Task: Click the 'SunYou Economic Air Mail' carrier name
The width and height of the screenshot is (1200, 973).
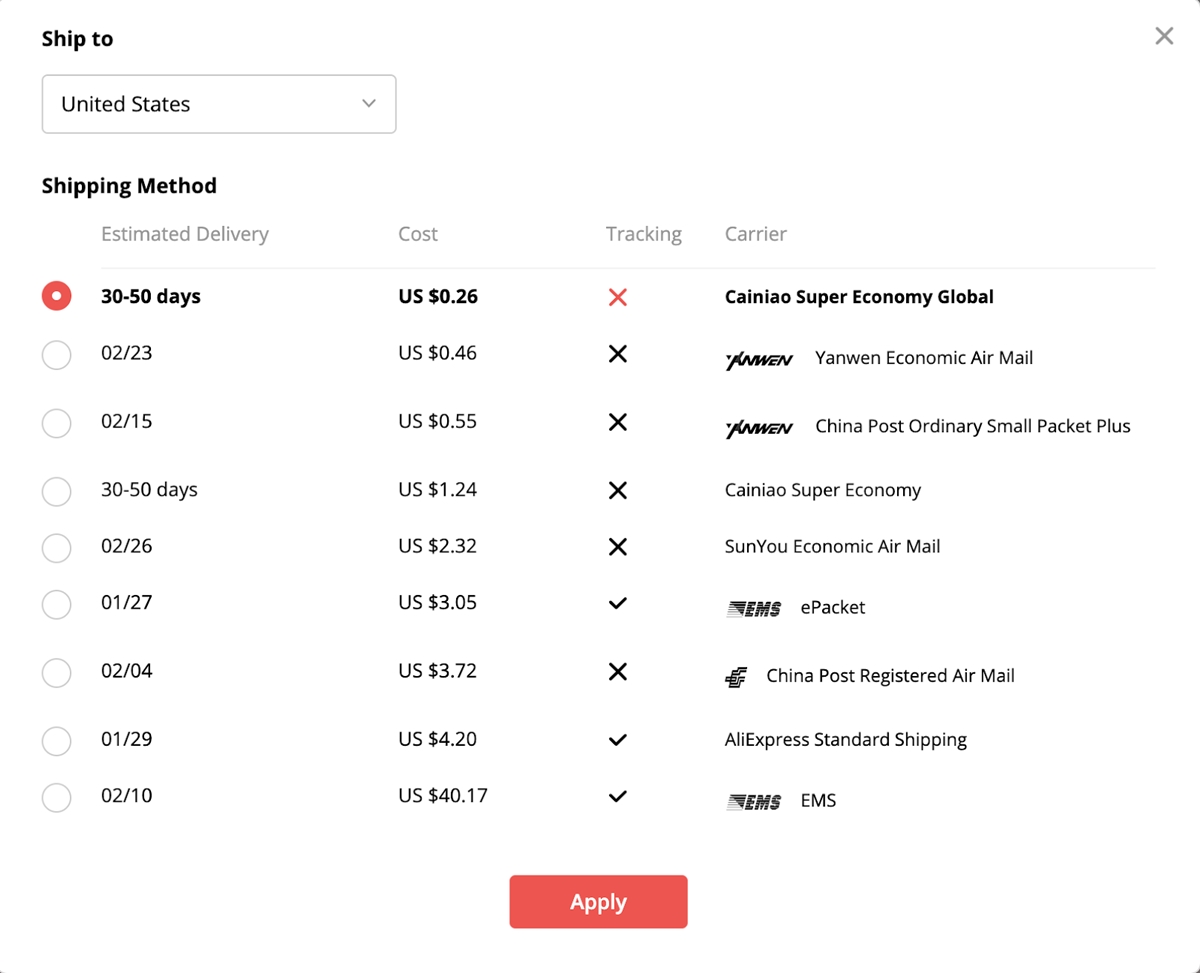Action: 832,546
